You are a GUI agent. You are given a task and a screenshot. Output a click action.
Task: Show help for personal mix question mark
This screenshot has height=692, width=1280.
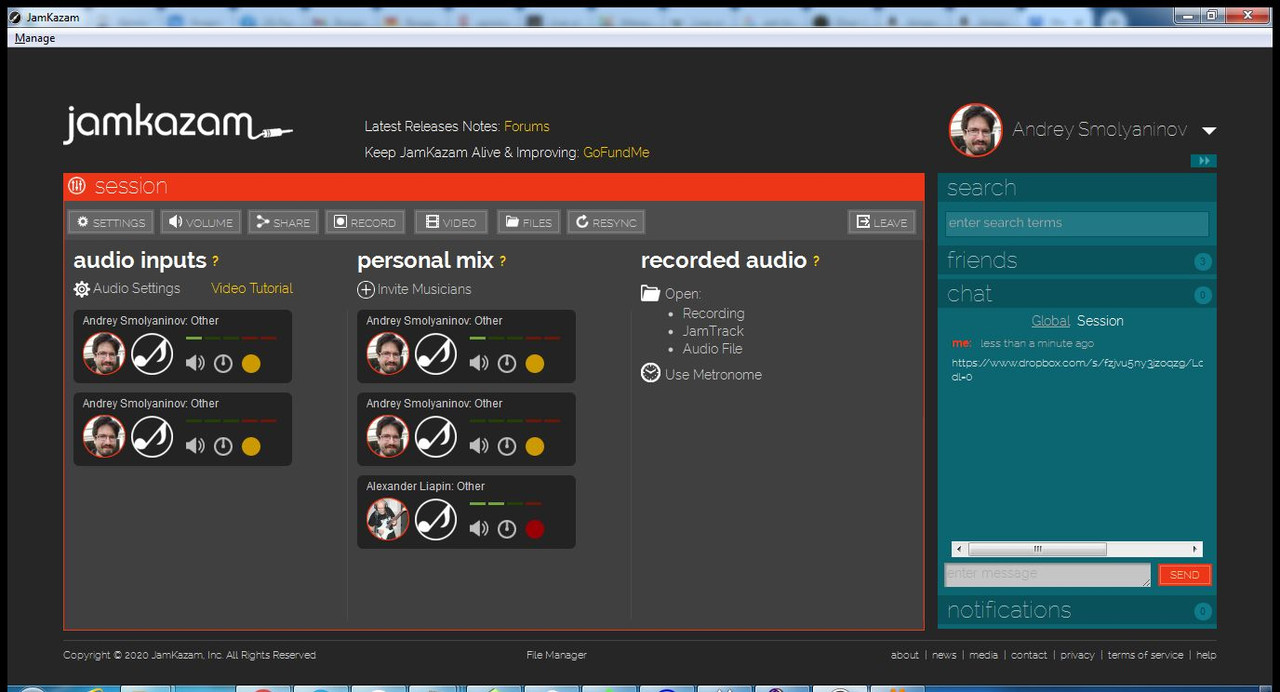pyautogui.click(x=502, y=262)
